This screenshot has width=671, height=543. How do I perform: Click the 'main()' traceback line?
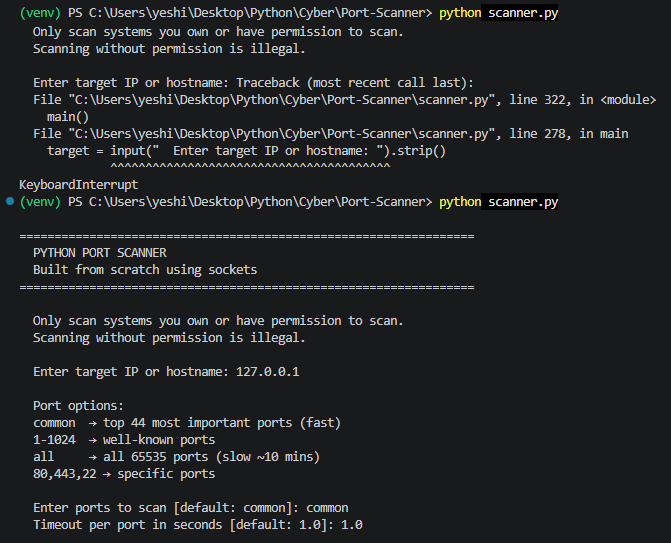pos(68,117)
